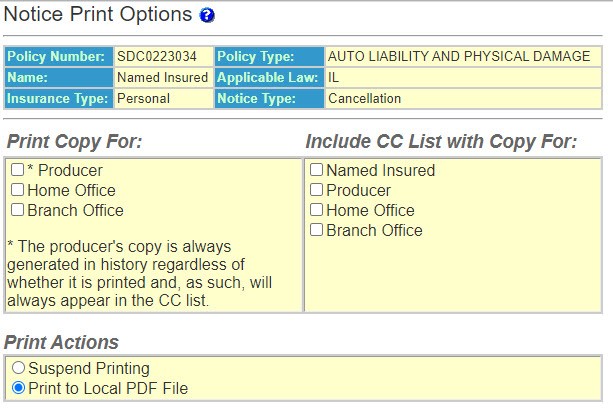This screenshot has width=613, height=413.
Task: Enable Home Office under Print Copy For
Action: click(x=17, y=190)
